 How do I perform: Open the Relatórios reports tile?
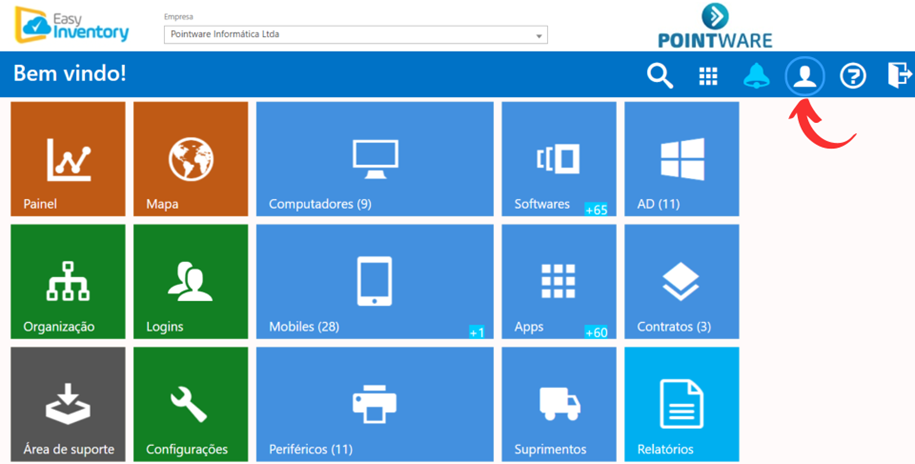click(x=681, y=404)
